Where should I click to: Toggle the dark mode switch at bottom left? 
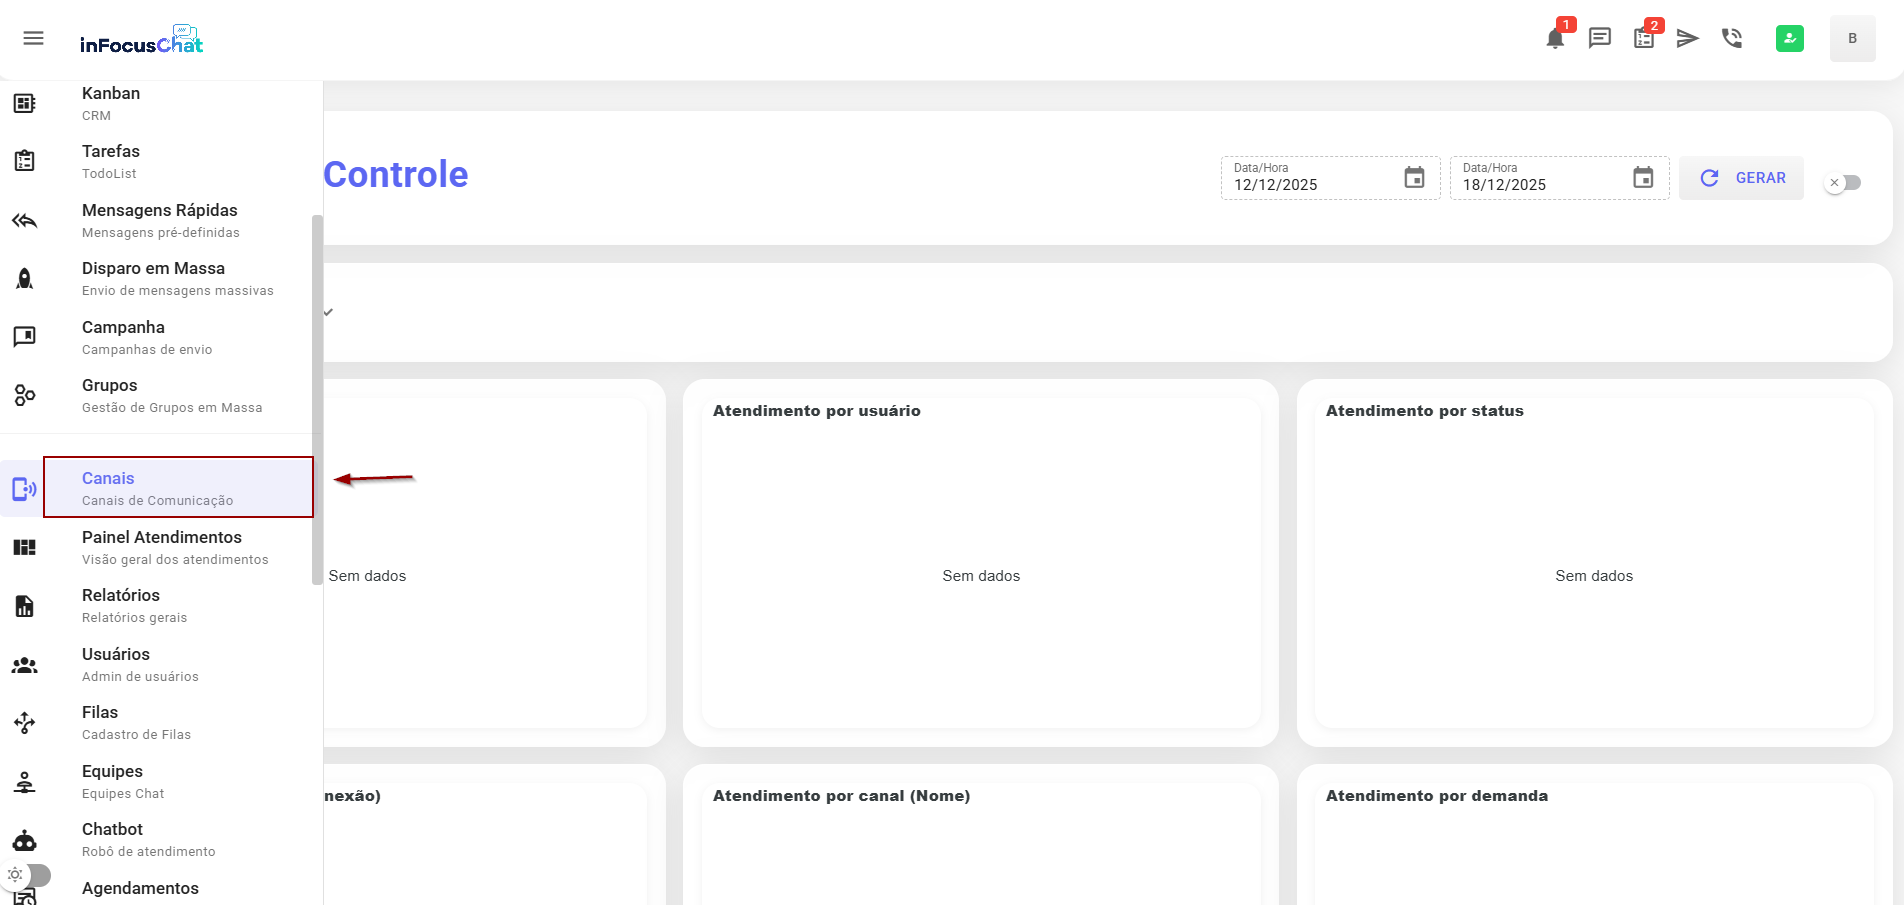26,875
